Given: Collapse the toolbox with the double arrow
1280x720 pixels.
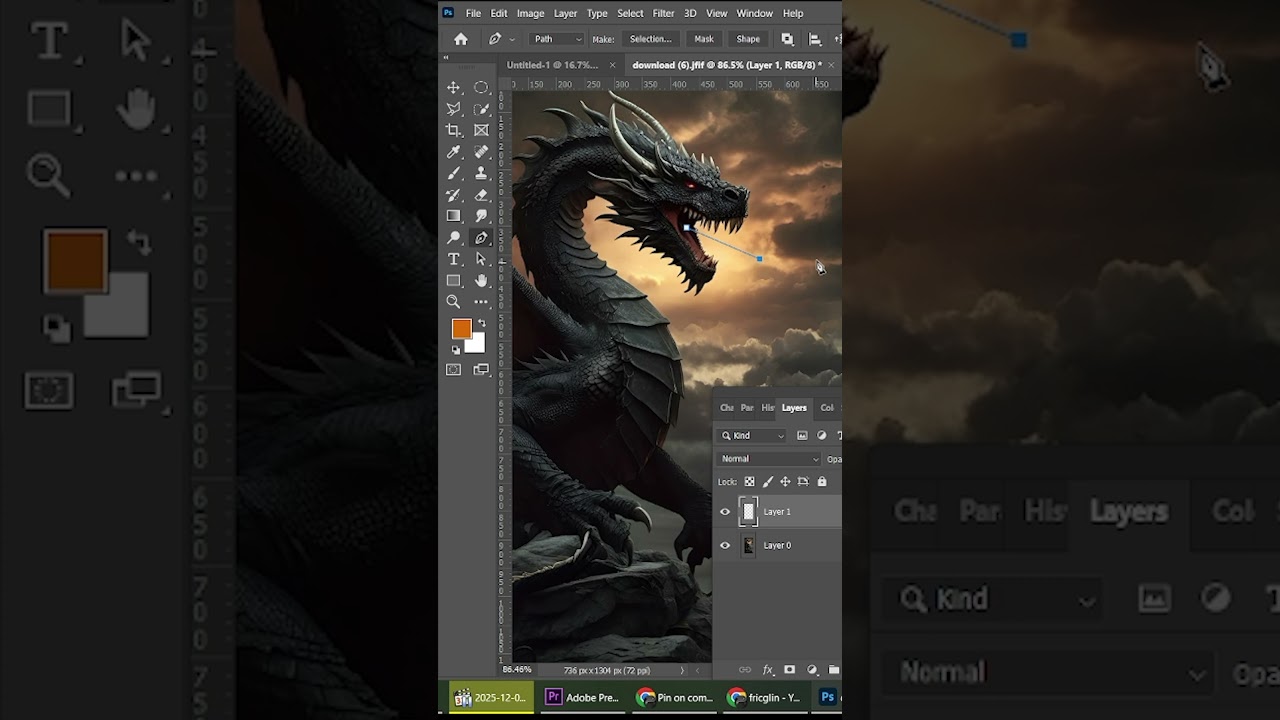Looking at the screenshot, I should (446, 58).
